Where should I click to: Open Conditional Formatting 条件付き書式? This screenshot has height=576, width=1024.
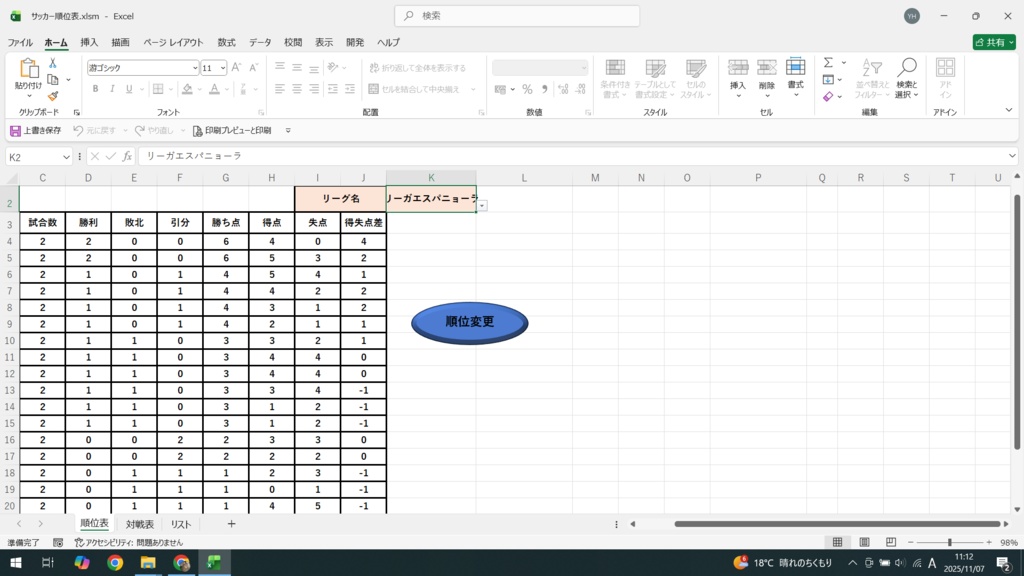(615, 78)
